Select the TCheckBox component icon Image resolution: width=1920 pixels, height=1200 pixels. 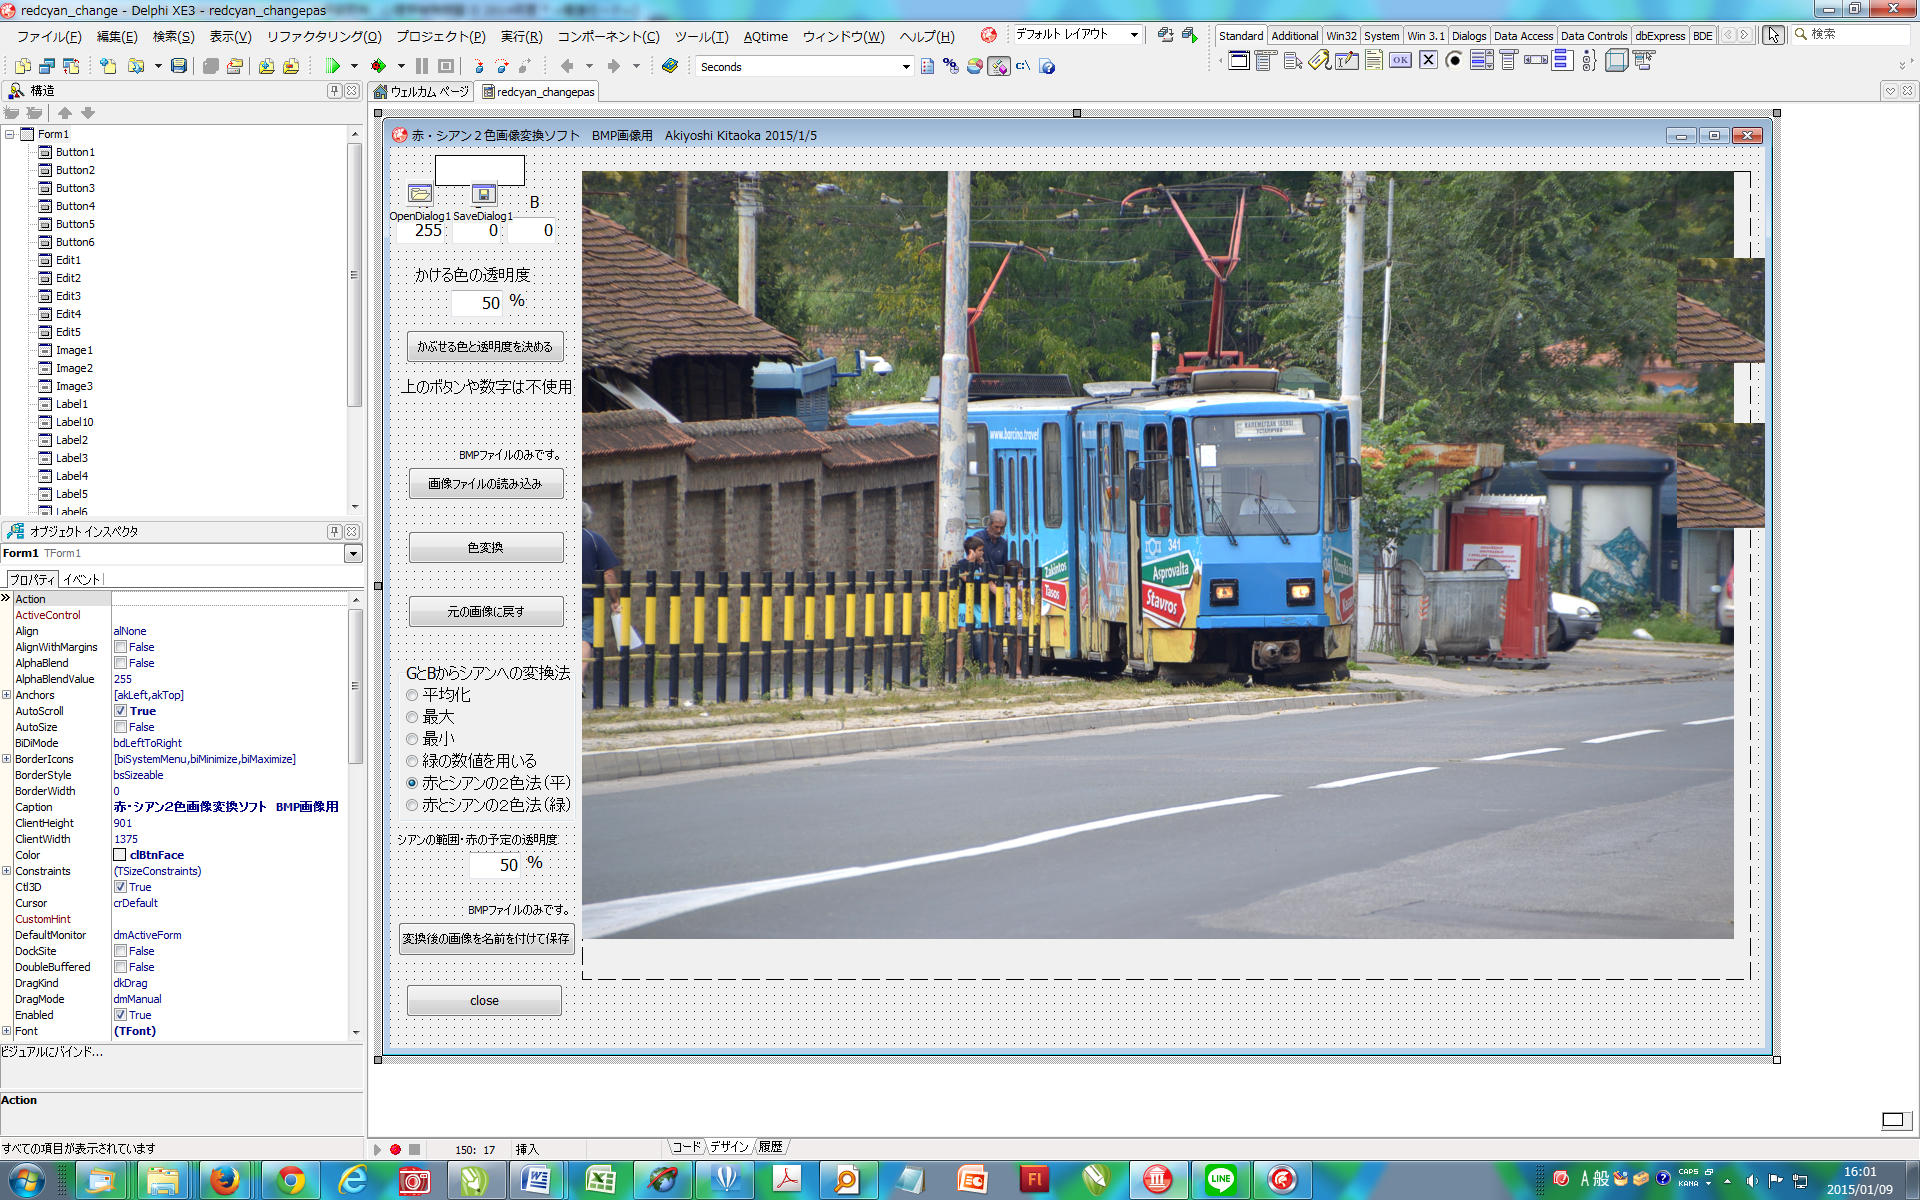click(x=1428, y=60)
